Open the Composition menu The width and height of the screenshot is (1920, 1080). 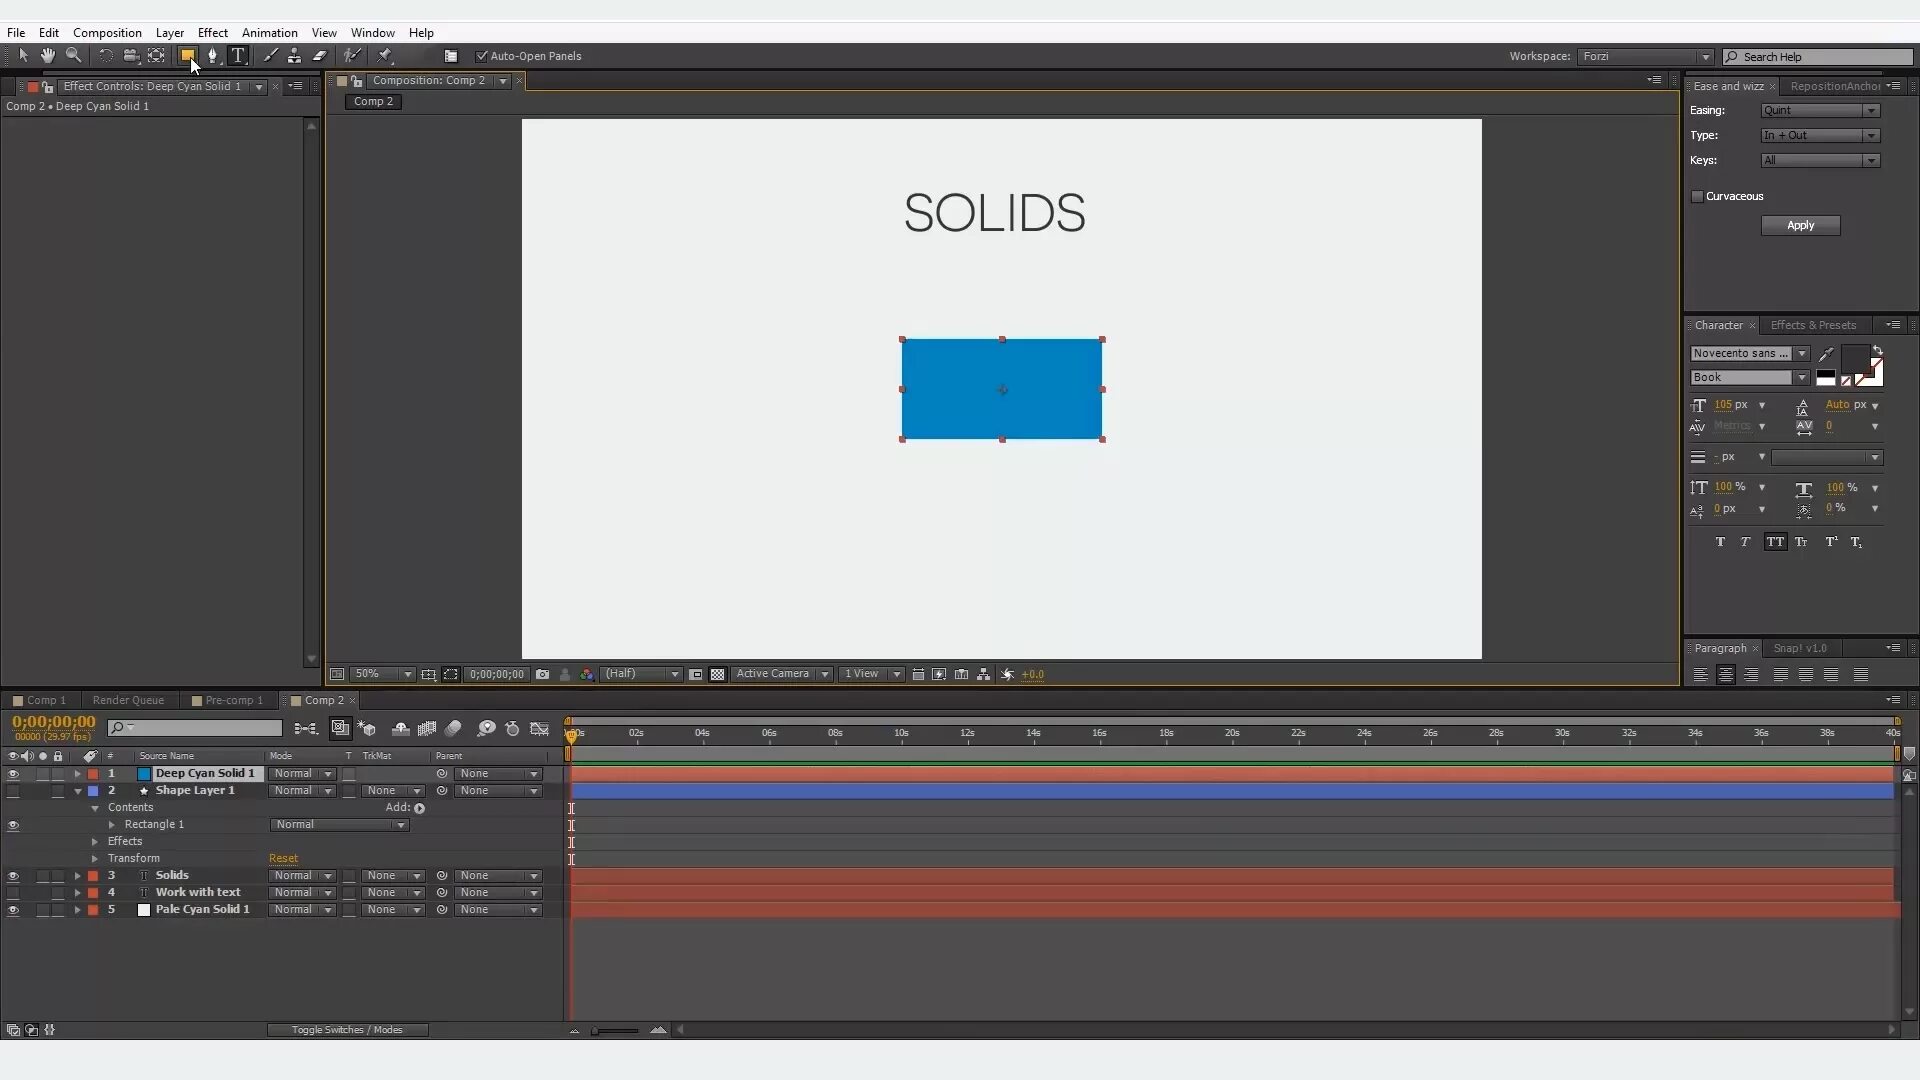(x=107, y=33)
